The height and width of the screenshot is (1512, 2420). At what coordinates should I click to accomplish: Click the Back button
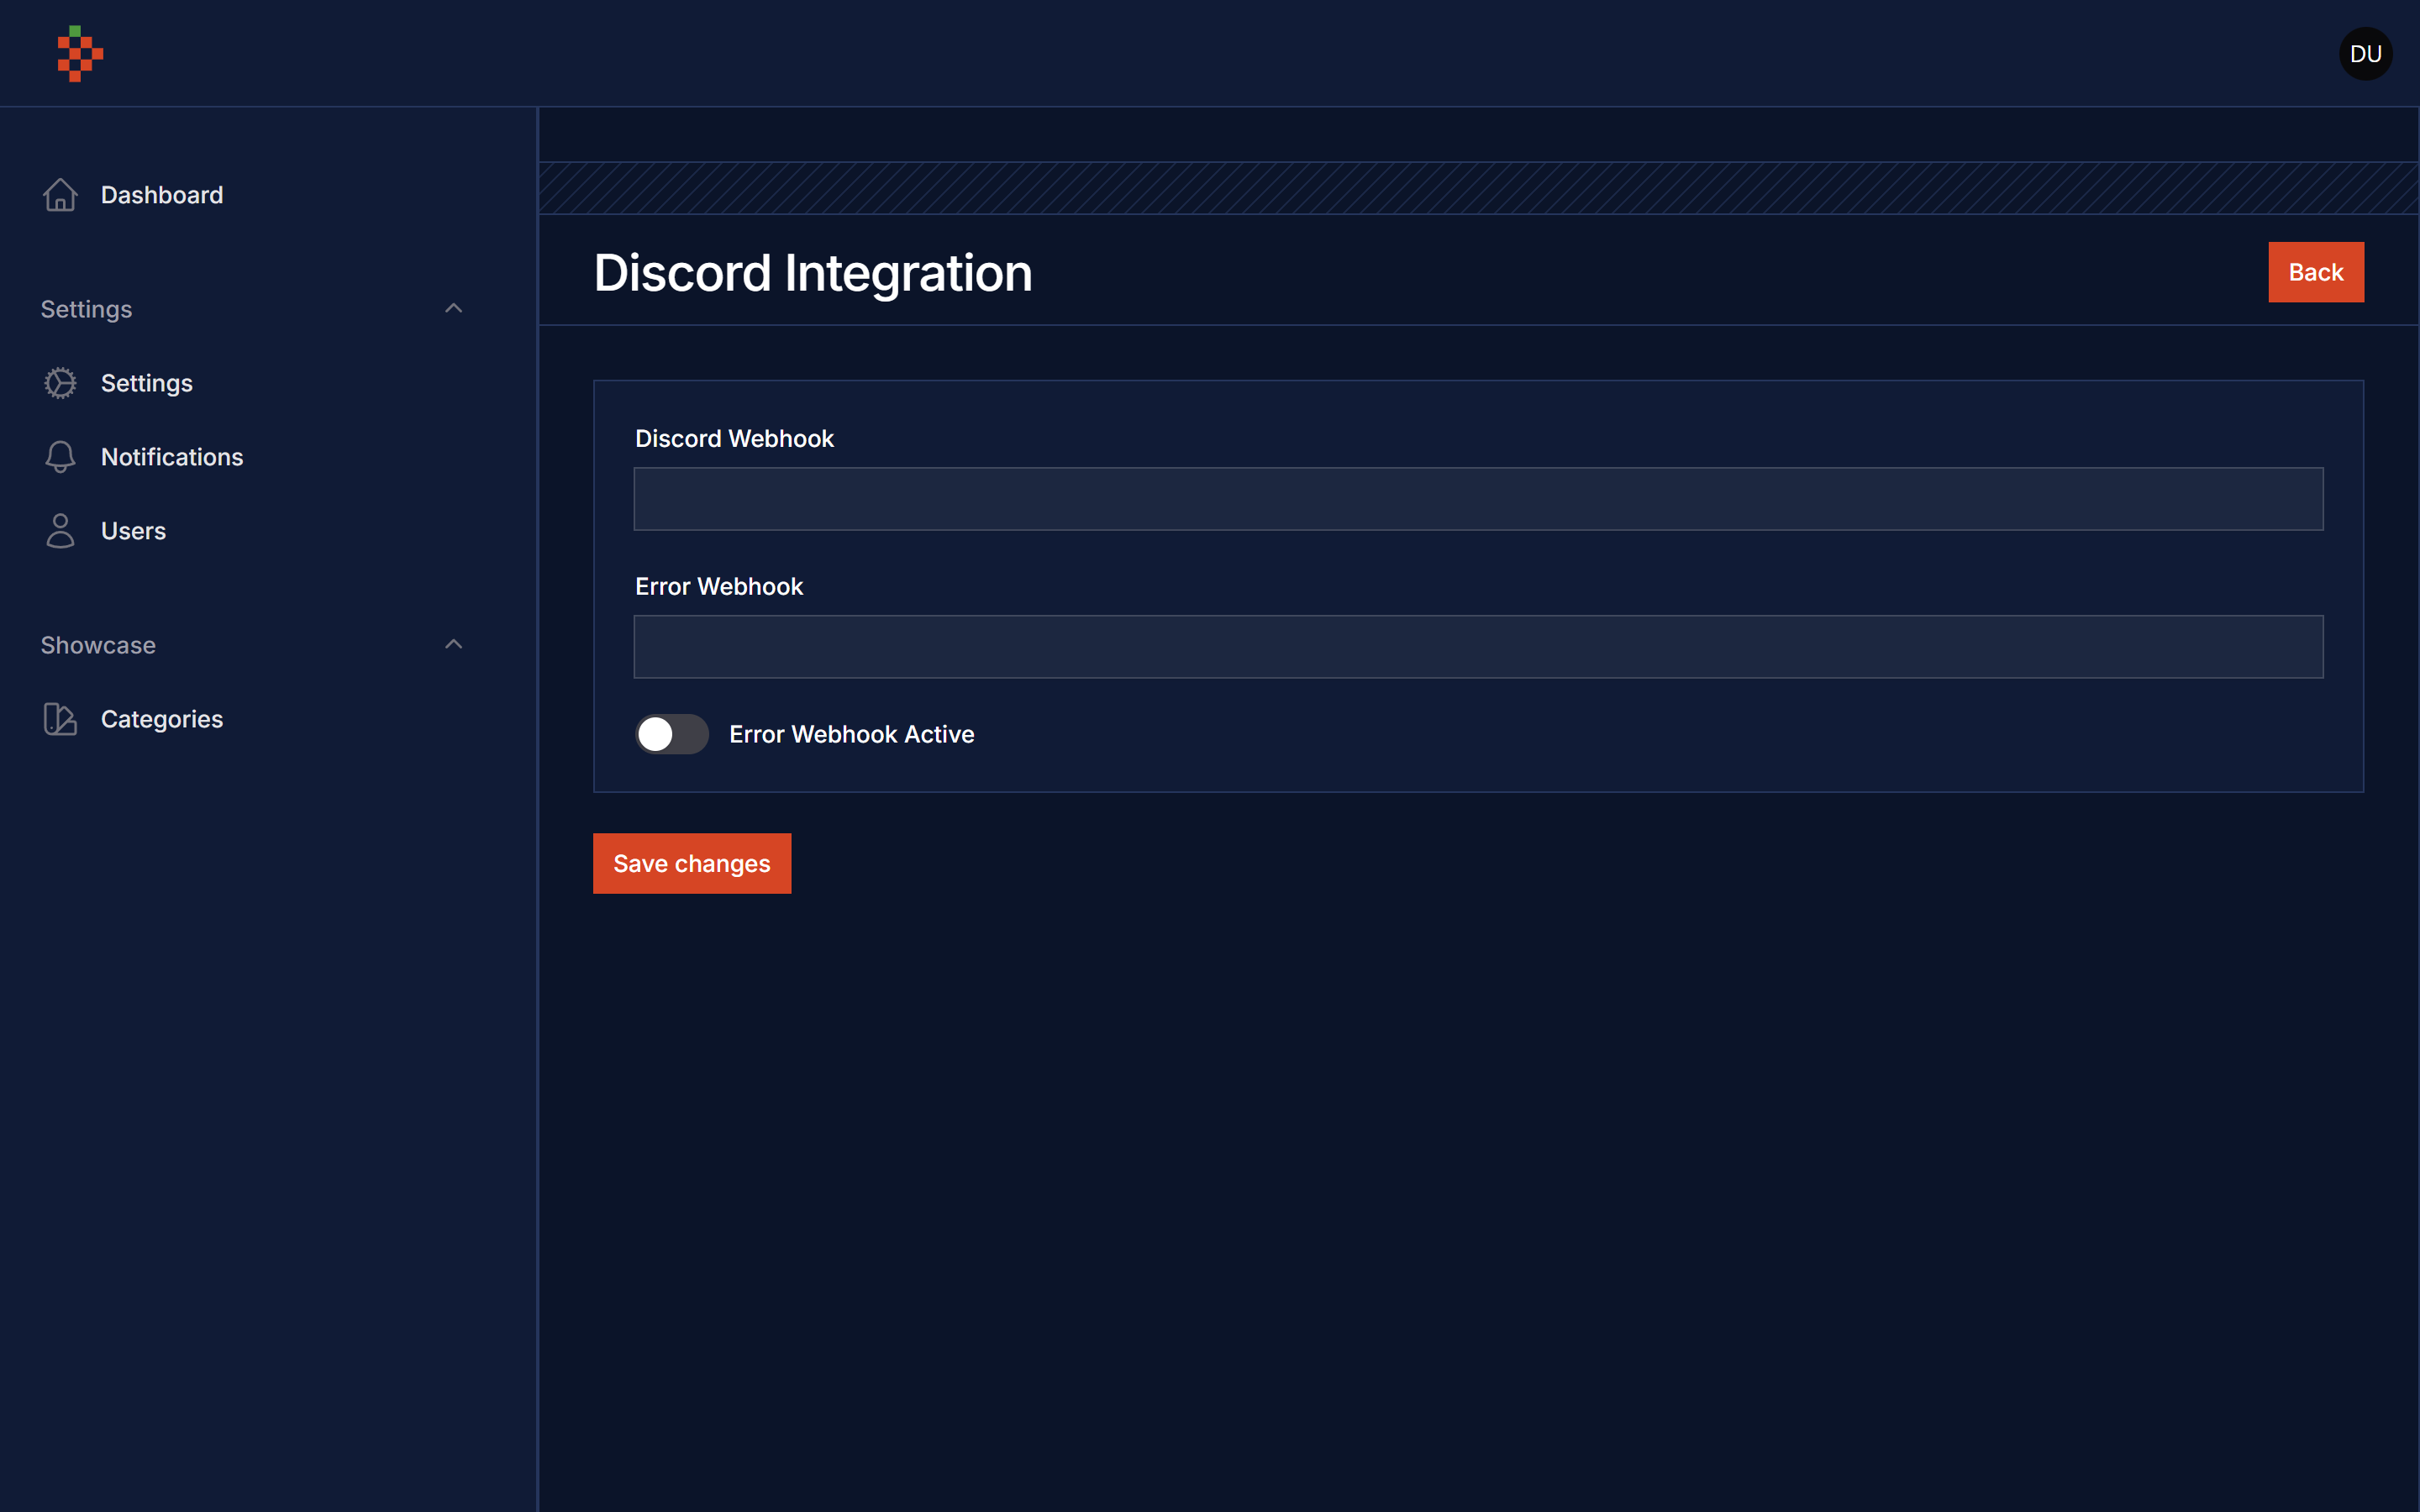tap(2316, 272)
